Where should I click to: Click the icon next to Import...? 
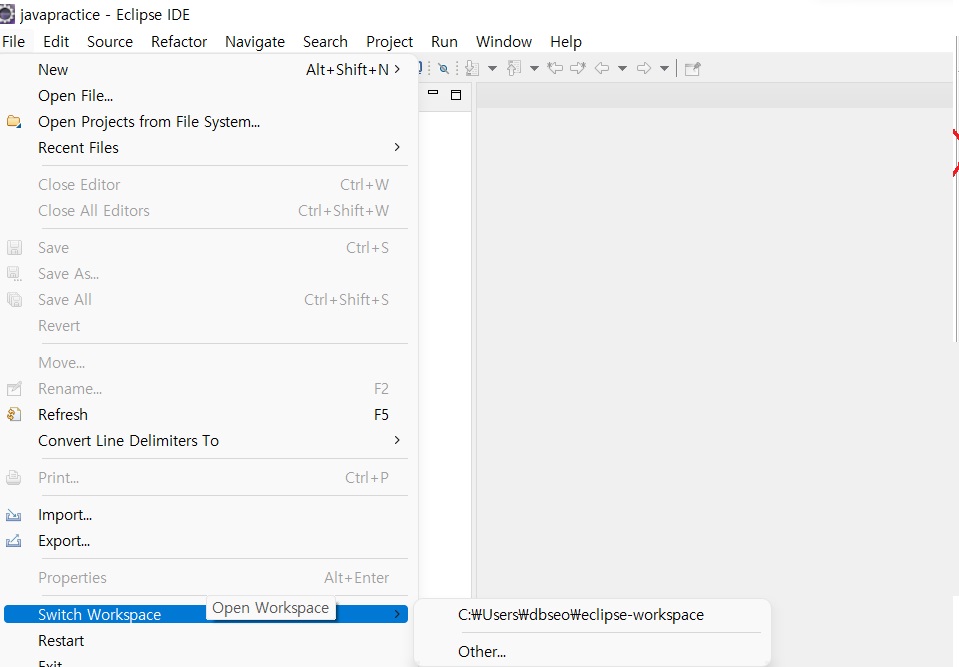[x=13, y=515]
